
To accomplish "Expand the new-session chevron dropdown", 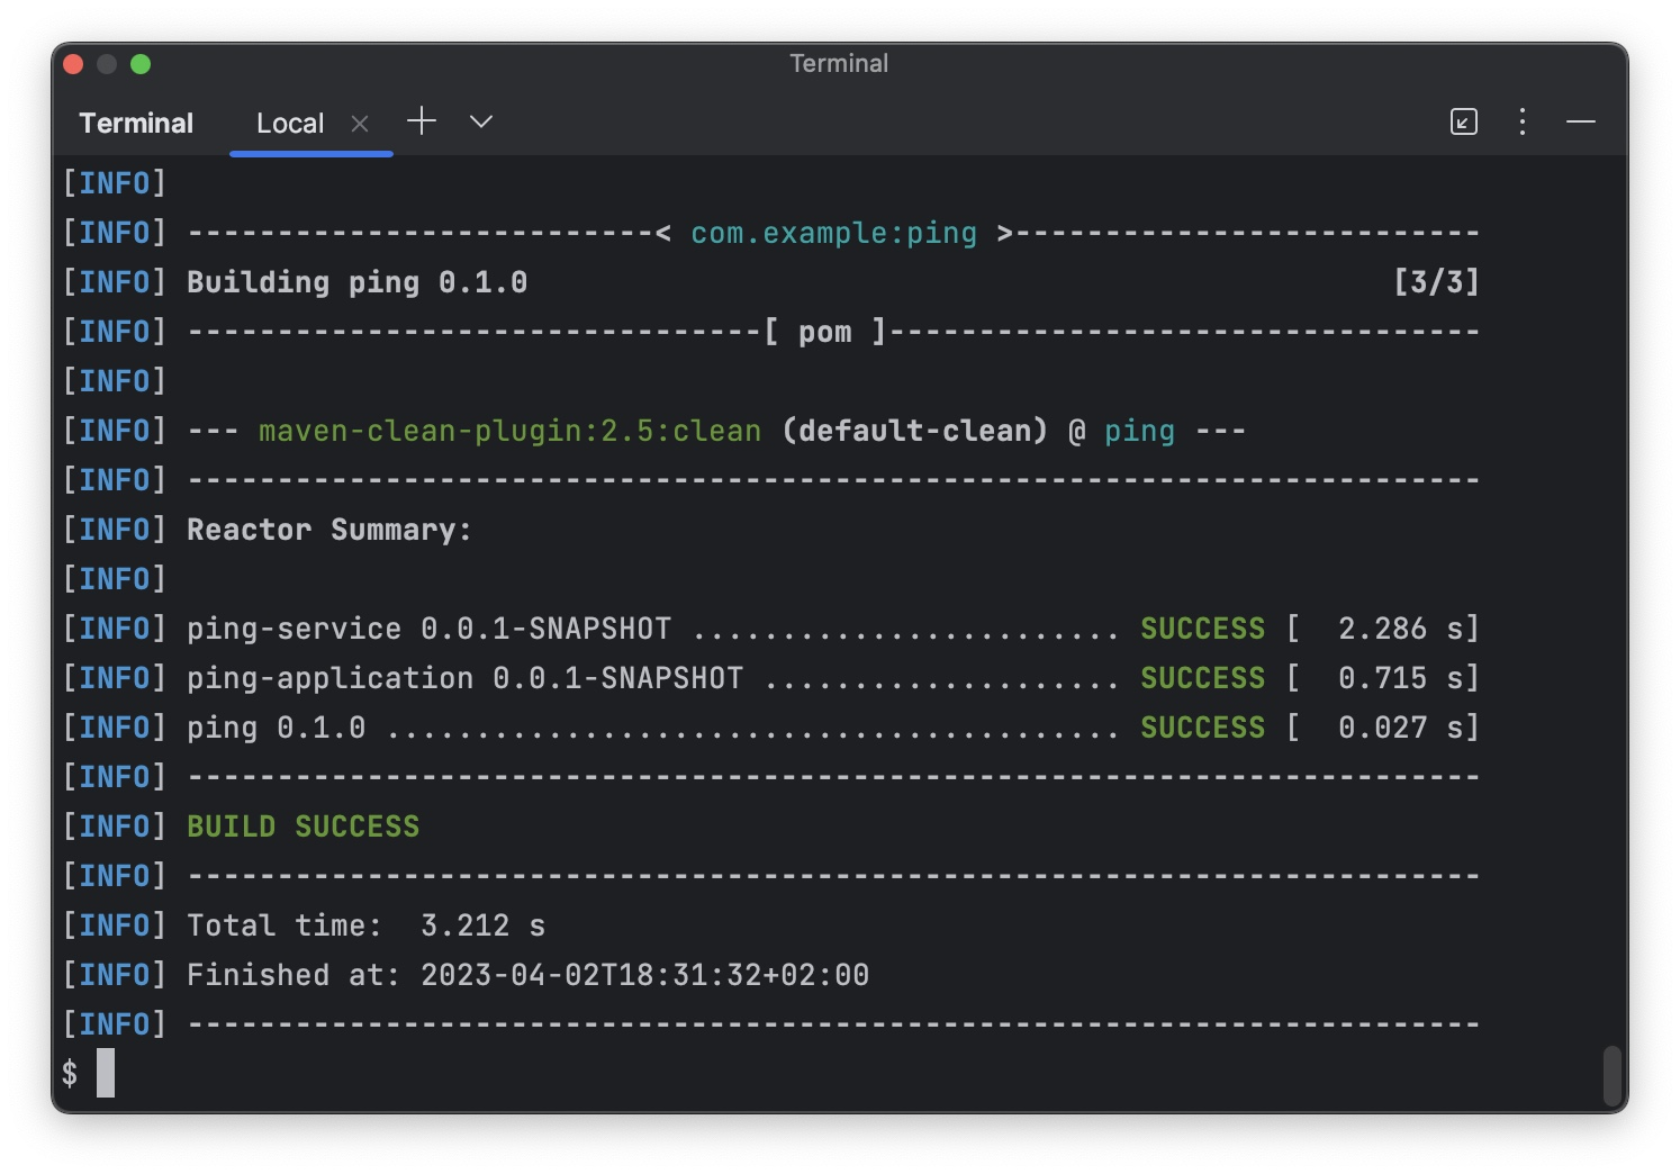I will pyautogui.click(x=480, y=122).
